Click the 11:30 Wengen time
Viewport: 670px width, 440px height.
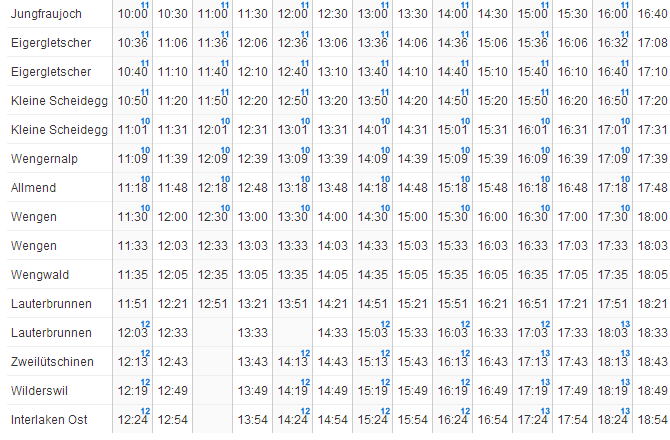pyautogui.click(x=131, y=217)
